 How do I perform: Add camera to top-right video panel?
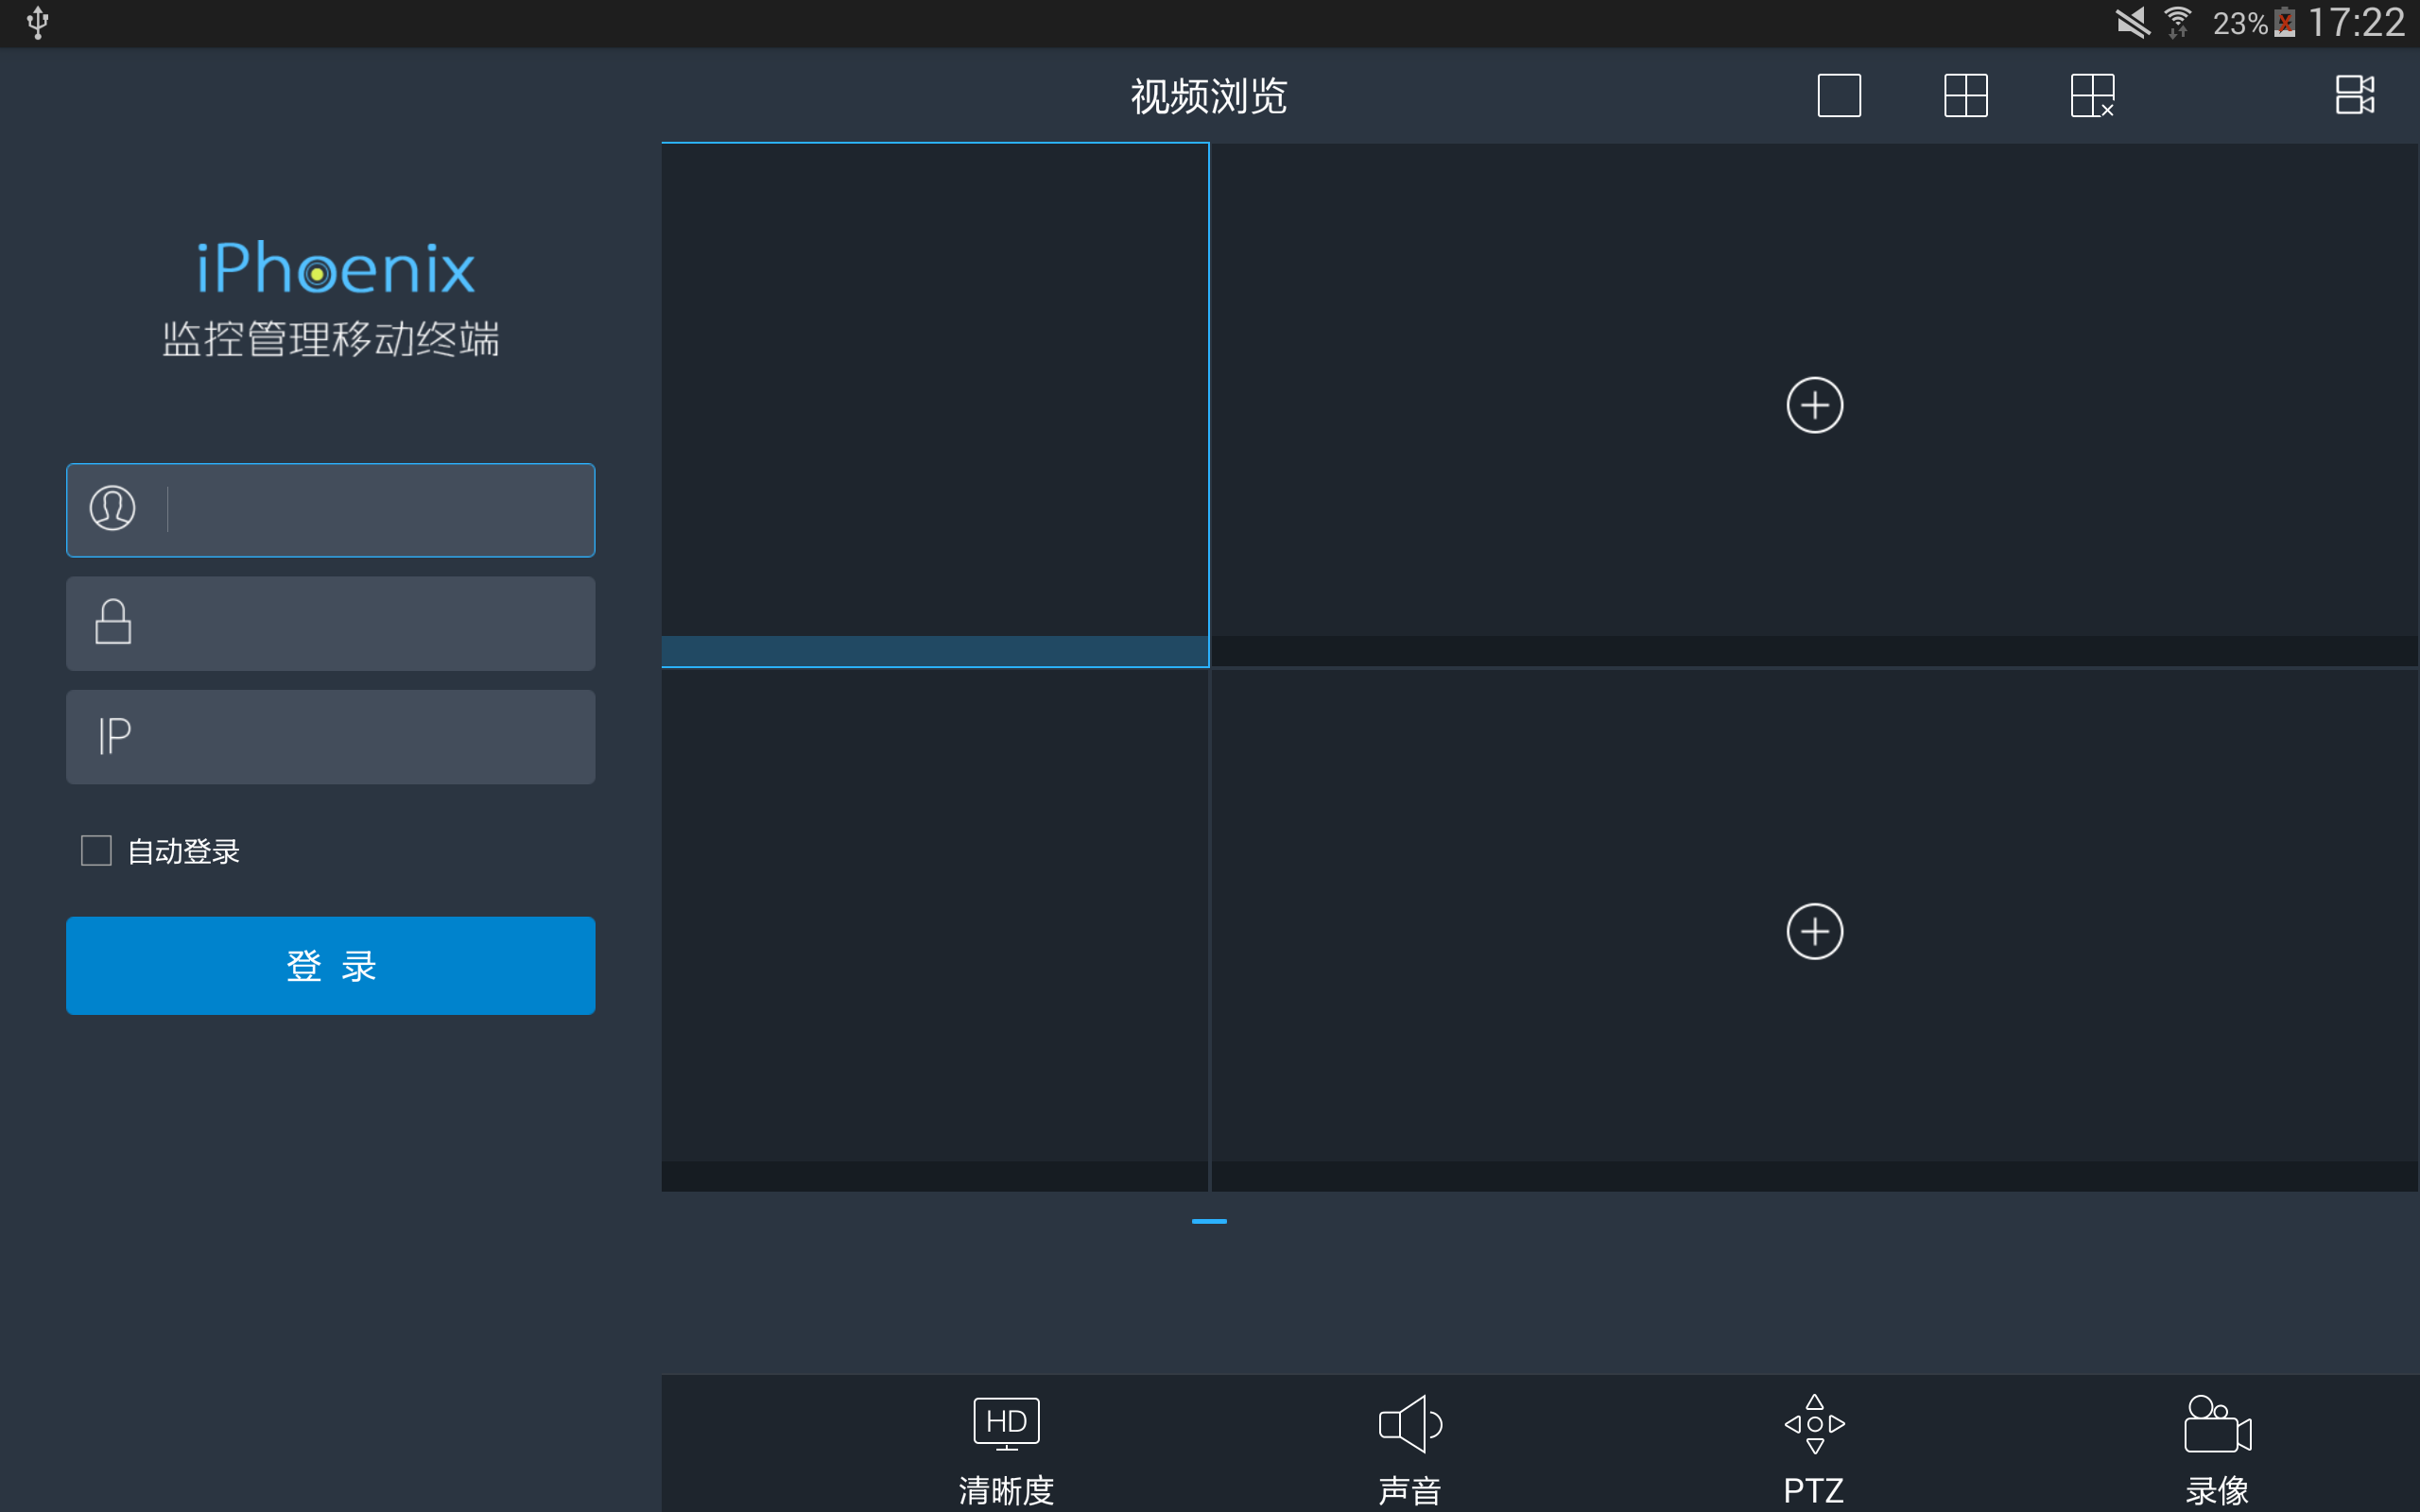tap(1814, 404)
